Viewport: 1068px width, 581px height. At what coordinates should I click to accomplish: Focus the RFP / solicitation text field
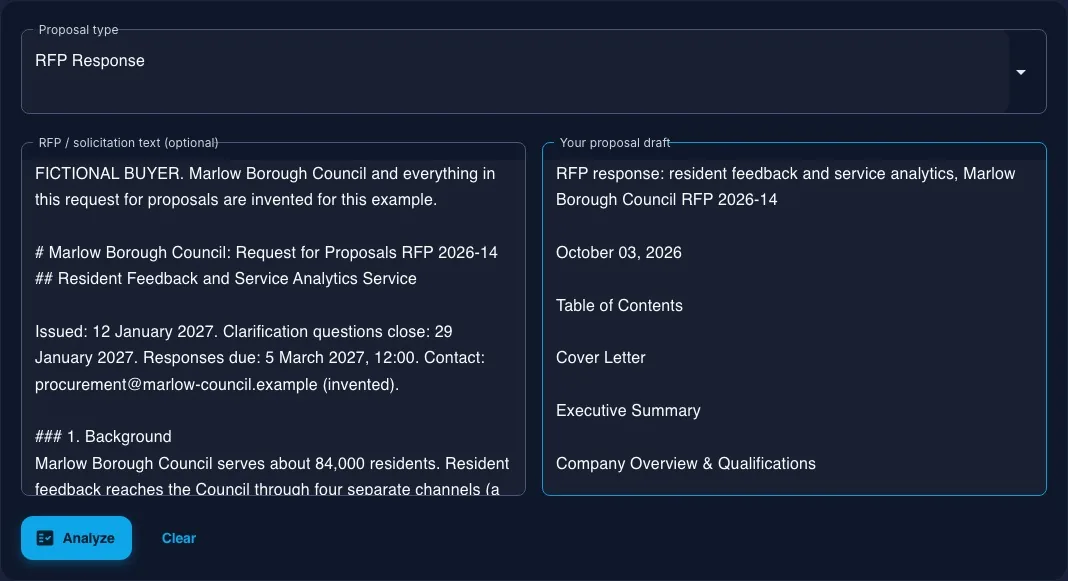coord(273,319)
